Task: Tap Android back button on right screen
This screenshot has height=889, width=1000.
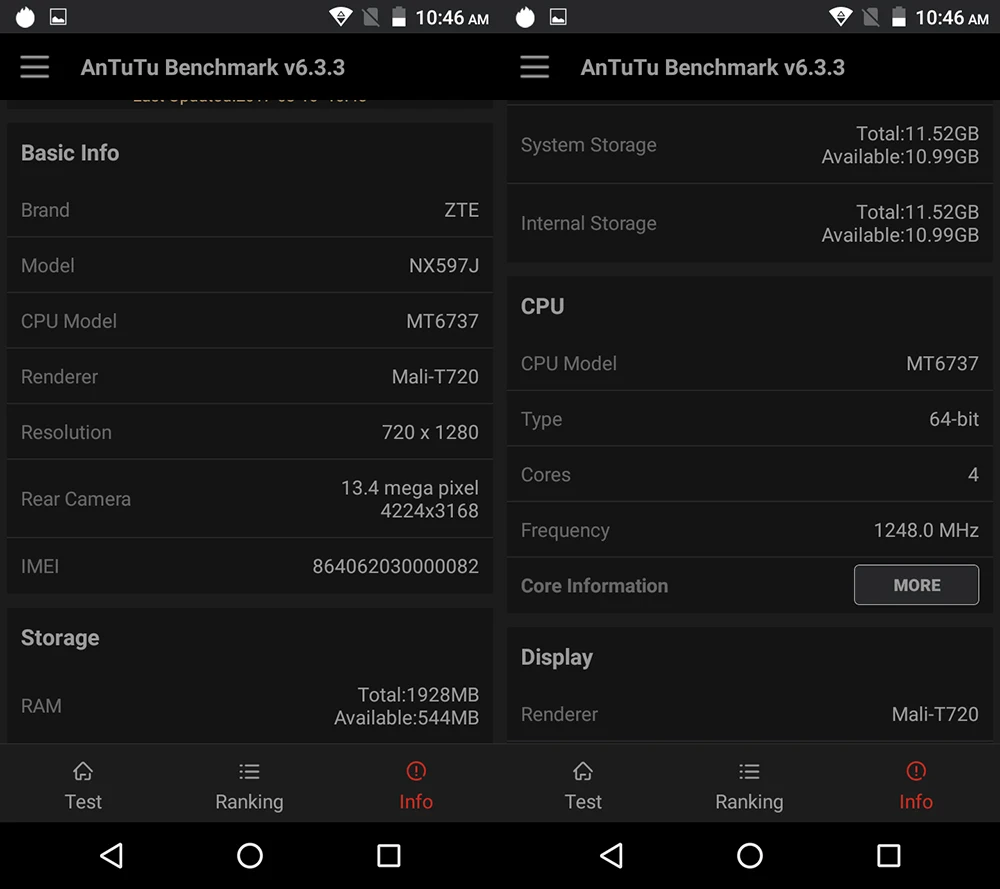Action: click(x=612, y=855)
